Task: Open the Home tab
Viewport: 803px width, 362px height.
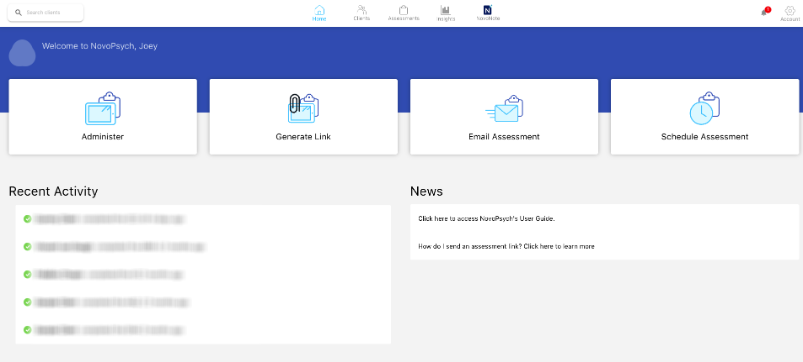Action: tap(319, 13)
